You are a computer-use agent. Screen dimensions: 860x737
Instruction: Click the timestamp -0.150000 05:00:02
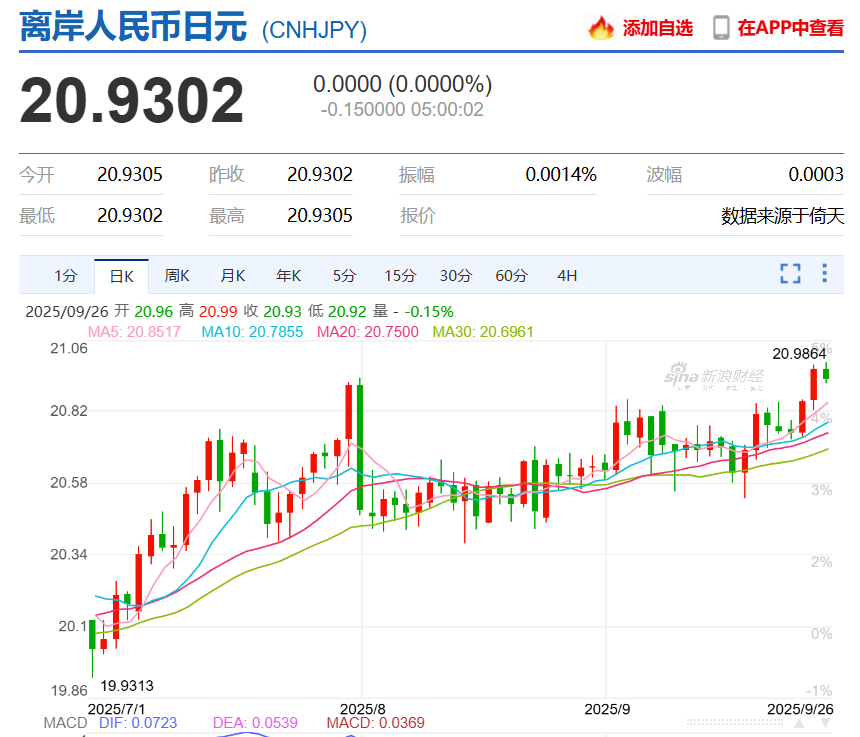pyautogui.click(x=403, y=110)
